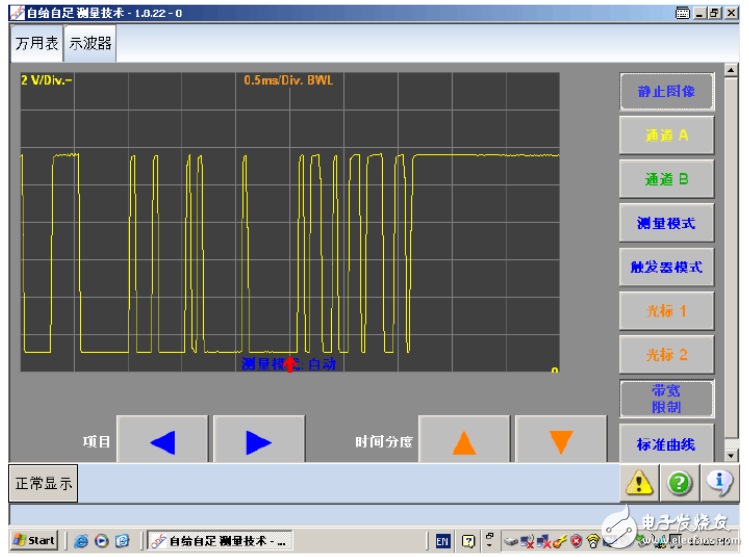
Task: Select 光标 2 cursor button
Action: (666, 355)
